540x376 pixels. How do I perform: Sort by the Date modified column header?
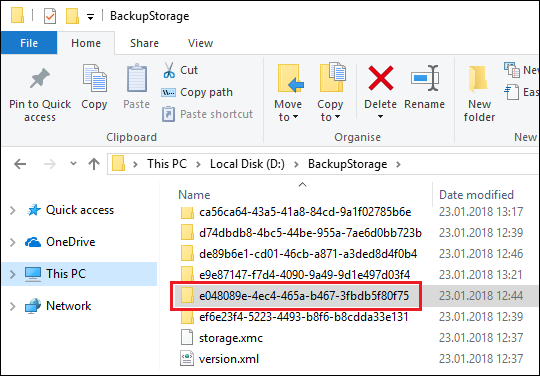[x=476, y=195]
